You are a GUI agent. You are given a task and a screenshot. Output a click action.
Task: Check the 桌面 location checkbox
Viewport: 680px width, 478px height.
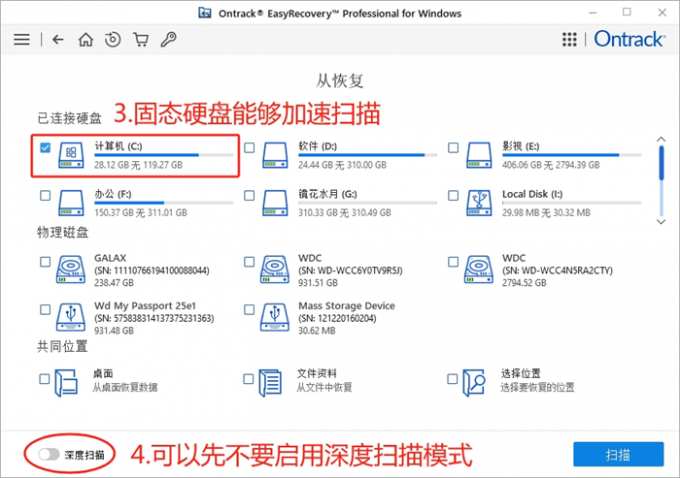pyautogui.click(x=44, y=379)
